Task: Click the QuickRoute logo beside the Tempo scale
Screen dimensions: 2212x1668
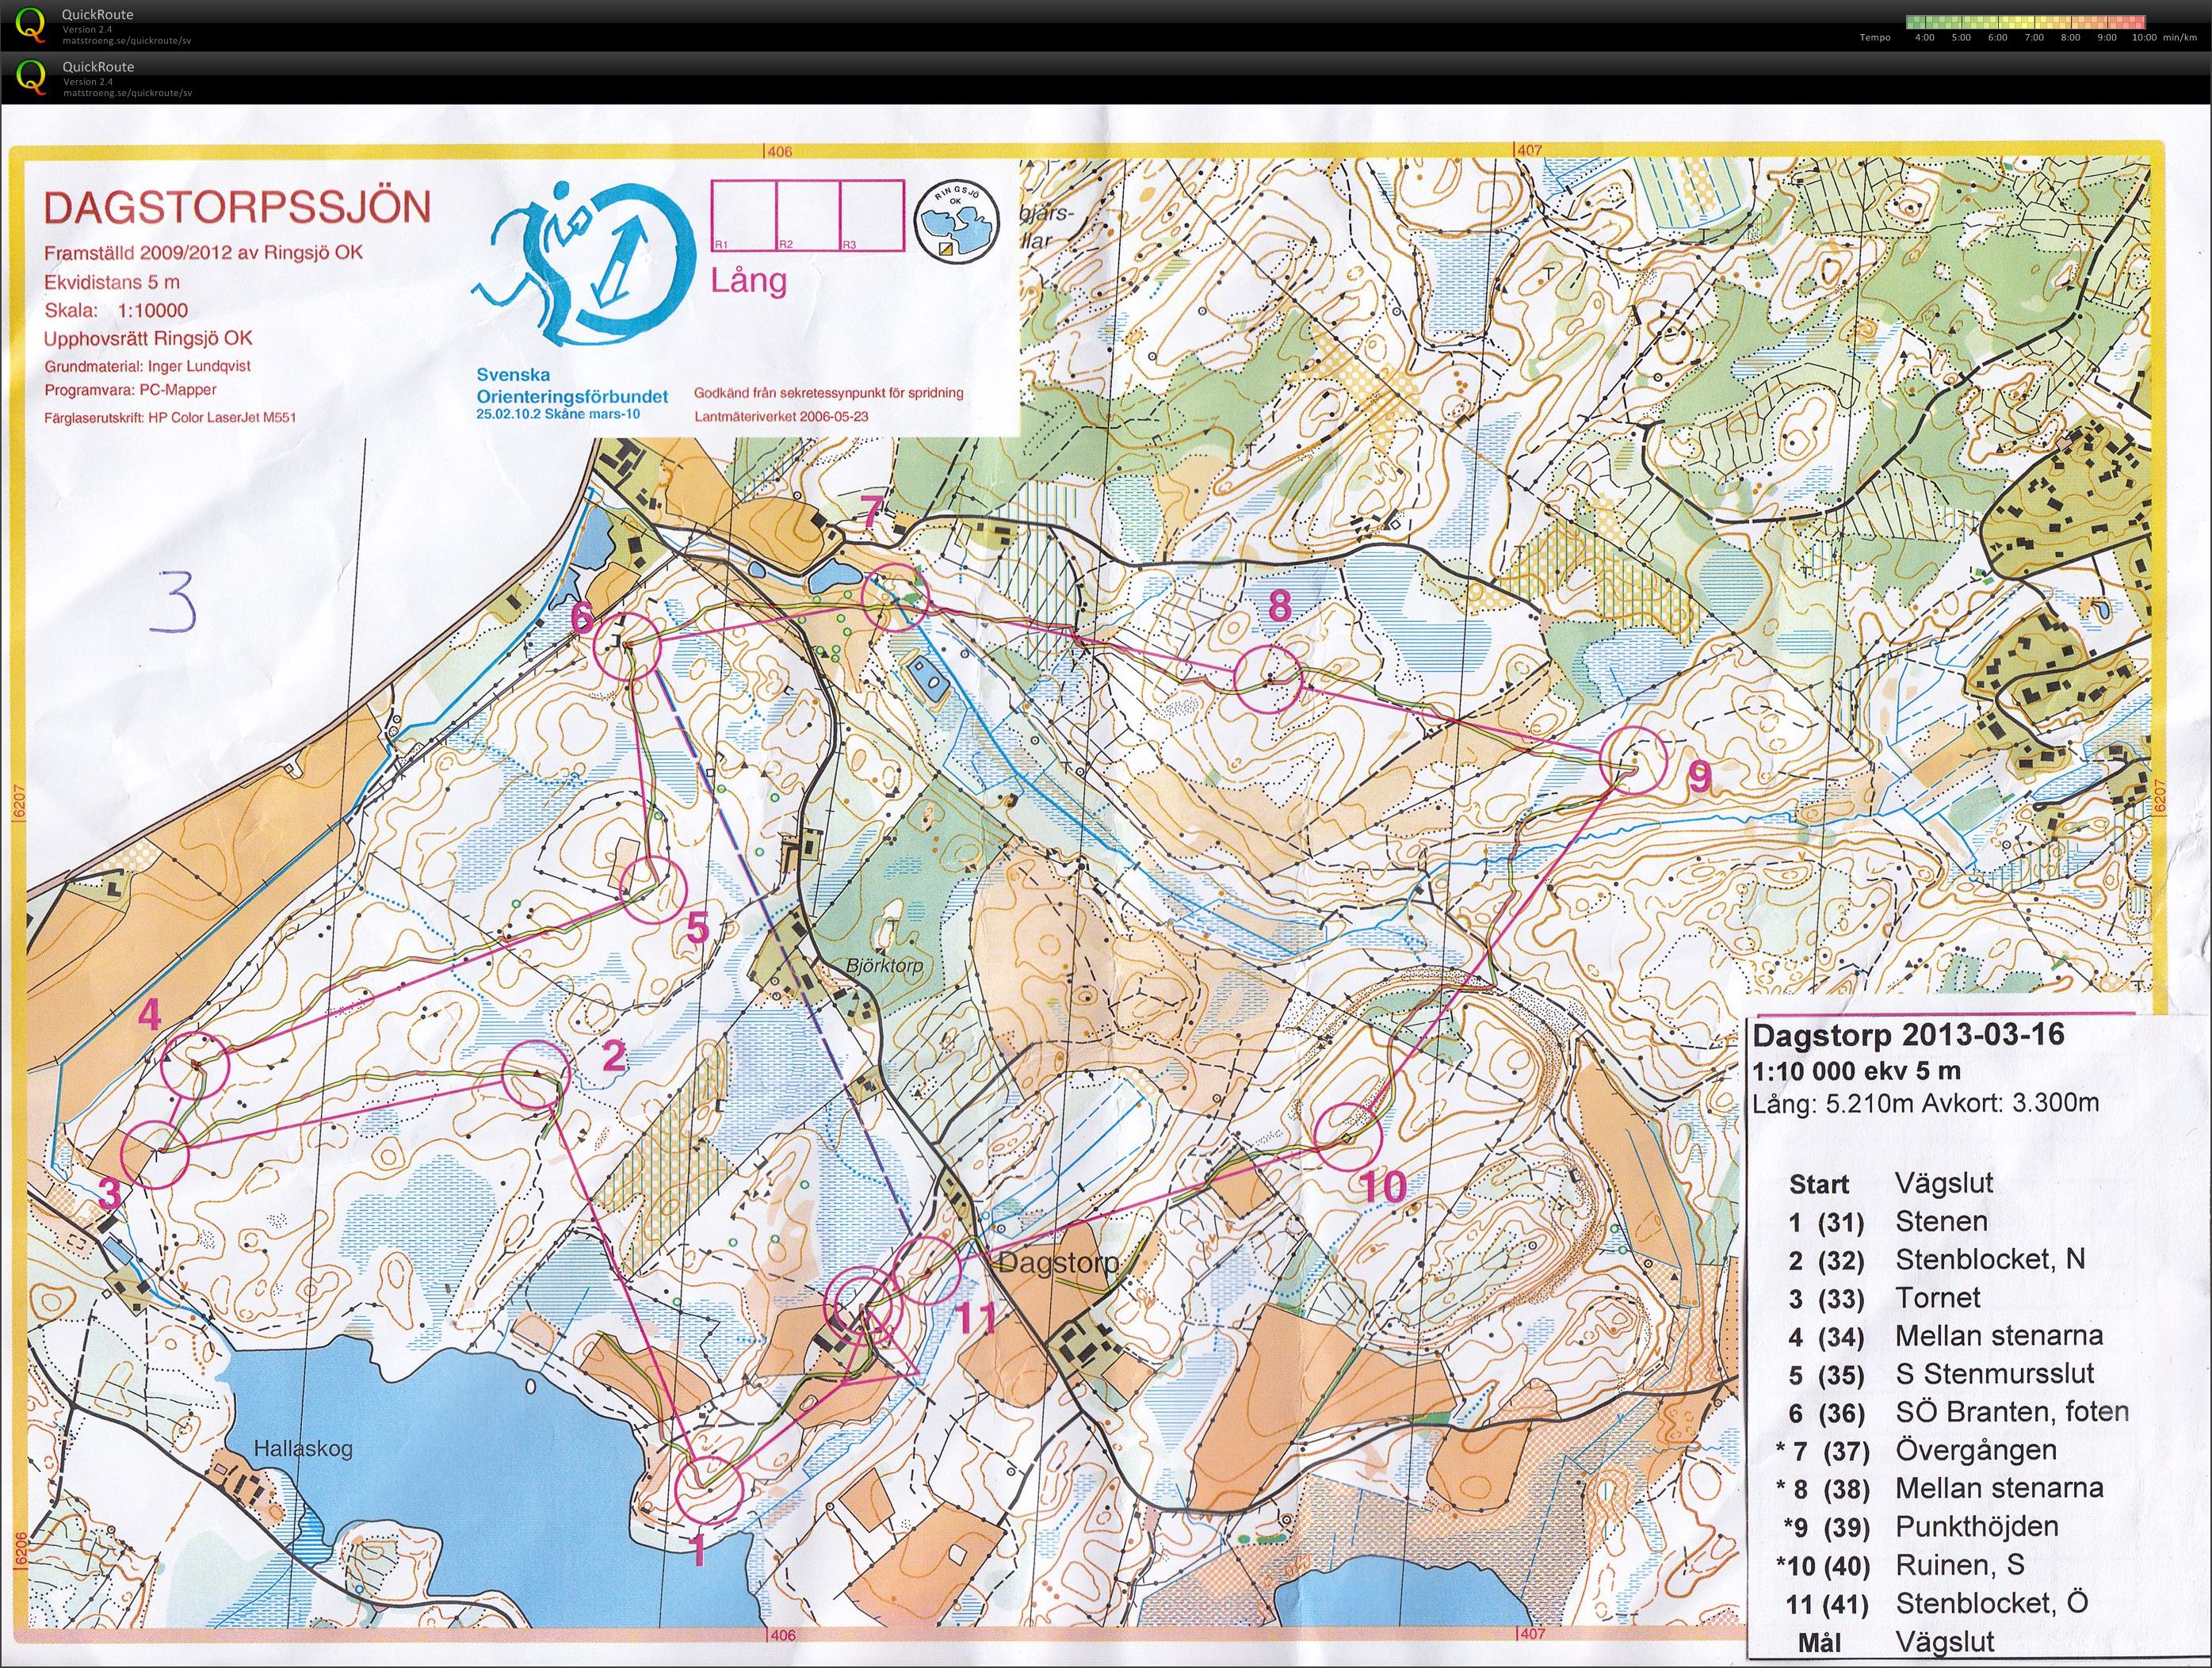Action: pyautogui.click(x=31, y=24)
